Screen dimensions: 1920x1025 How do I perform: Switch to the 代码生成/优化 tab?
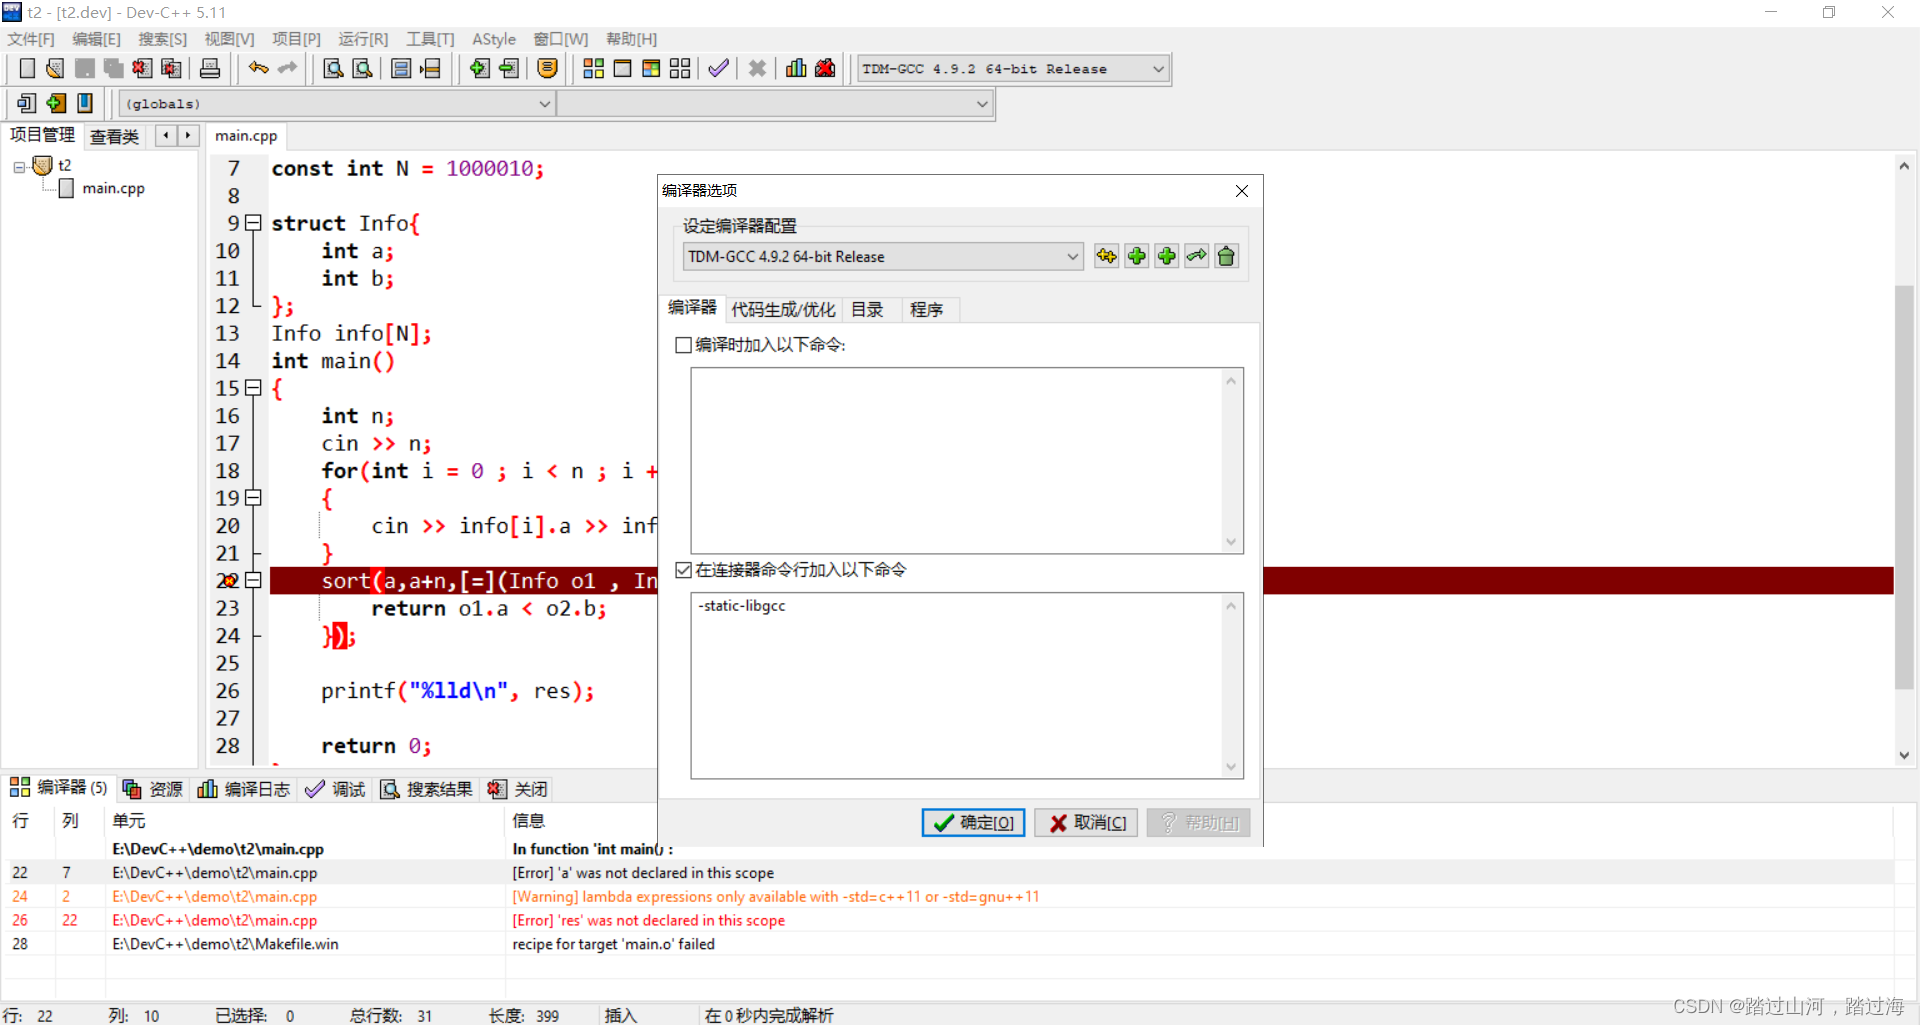pos(783,310)
